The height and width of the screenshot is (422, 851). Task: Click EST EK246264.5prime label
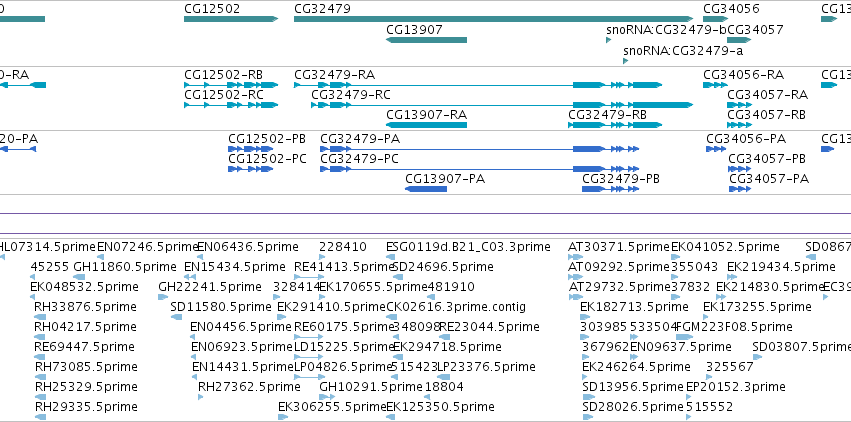[637, 367]
